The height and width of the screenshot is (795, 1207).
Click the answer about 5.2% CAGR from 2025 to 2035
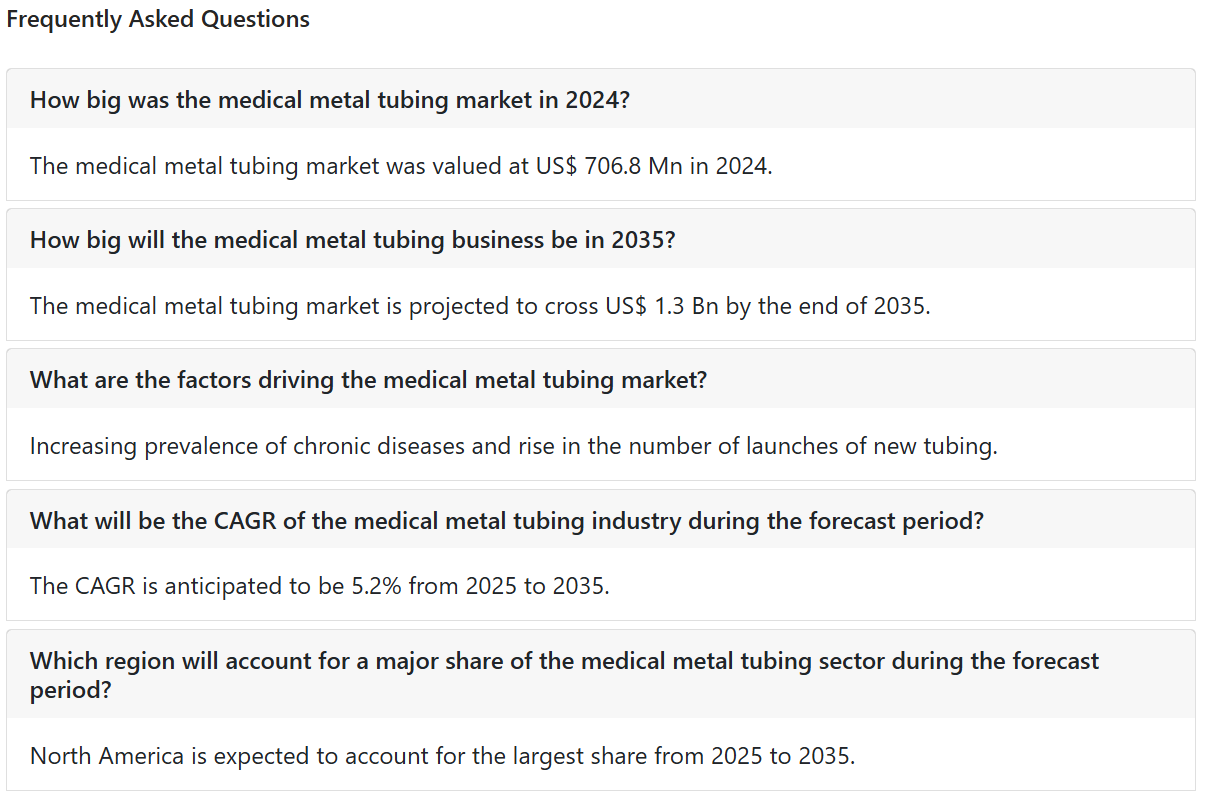click(319, 585)
